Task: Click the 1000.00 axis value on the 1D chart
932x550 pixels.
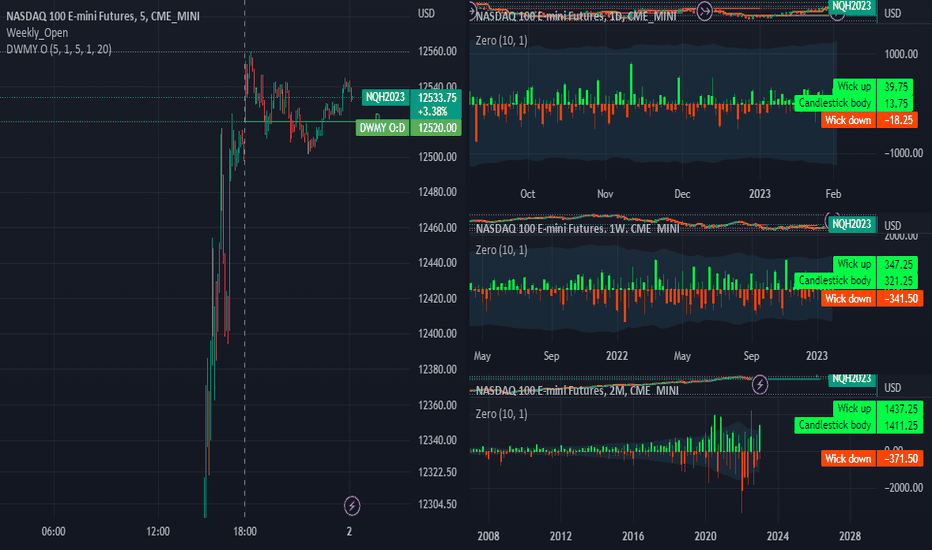Action: click(901, 54)
